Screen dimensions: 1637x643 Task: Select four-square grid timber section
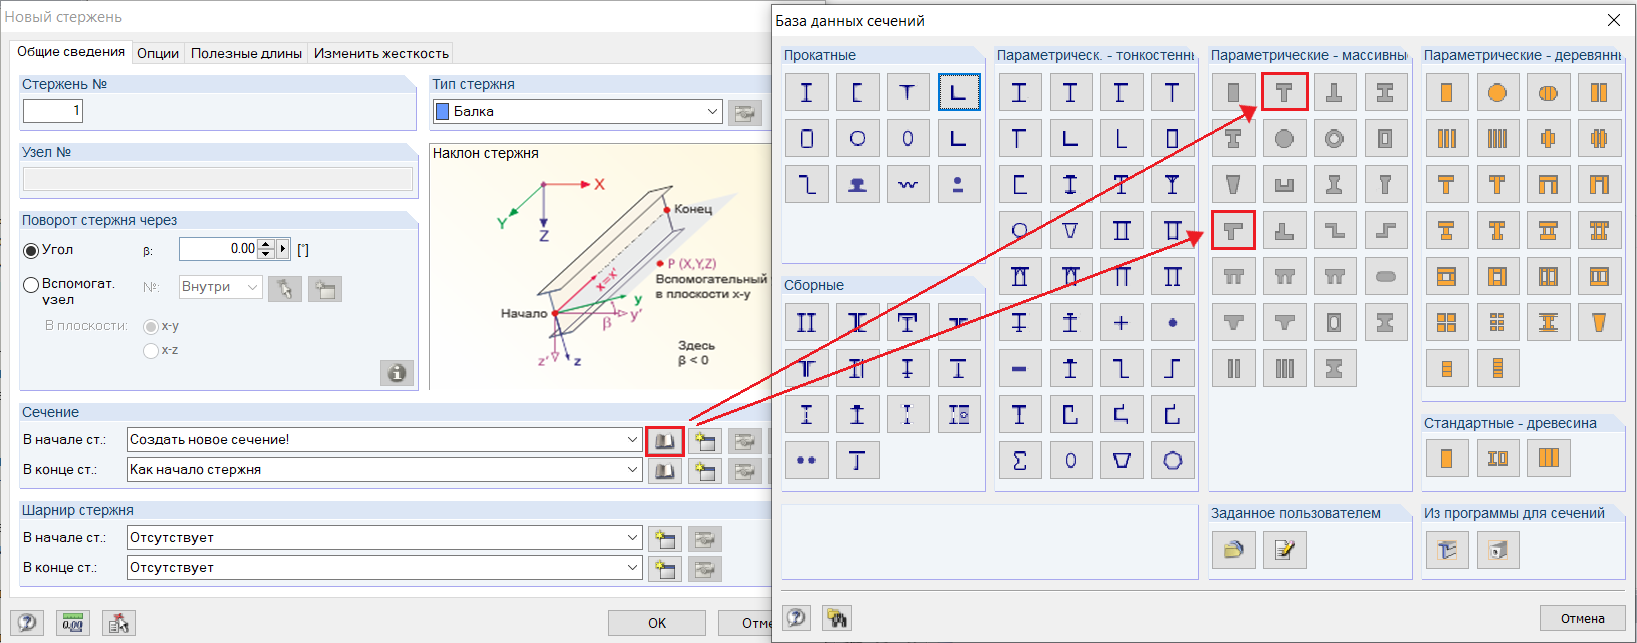click(1447, 323)
